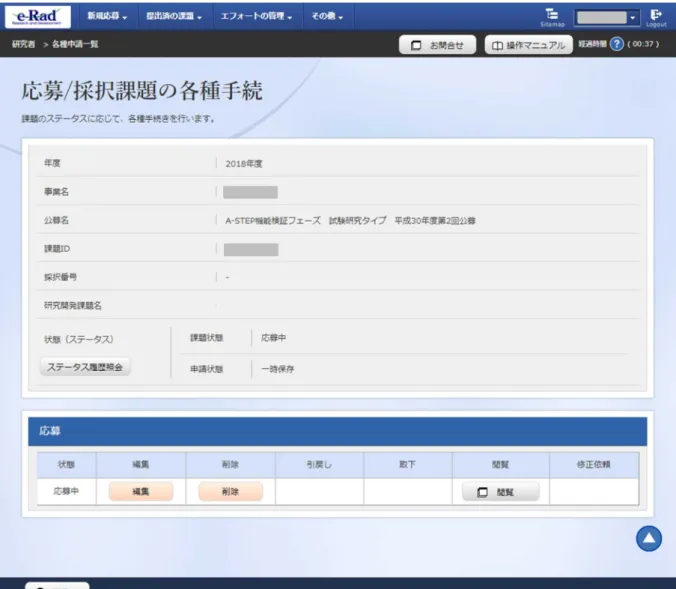Click the 2018年度 value
Image resolution: width=676 pixels, height=589 pixels.
point(244,164)
